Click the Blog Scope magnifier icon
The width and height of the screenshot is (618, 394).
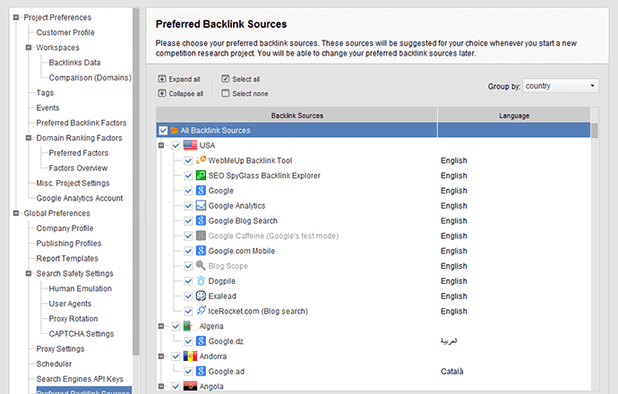click(201, 266)
